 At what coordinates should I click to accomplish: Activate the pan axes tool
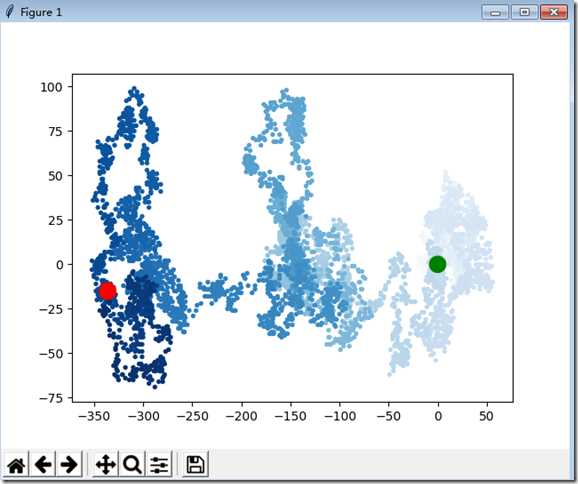106,465
